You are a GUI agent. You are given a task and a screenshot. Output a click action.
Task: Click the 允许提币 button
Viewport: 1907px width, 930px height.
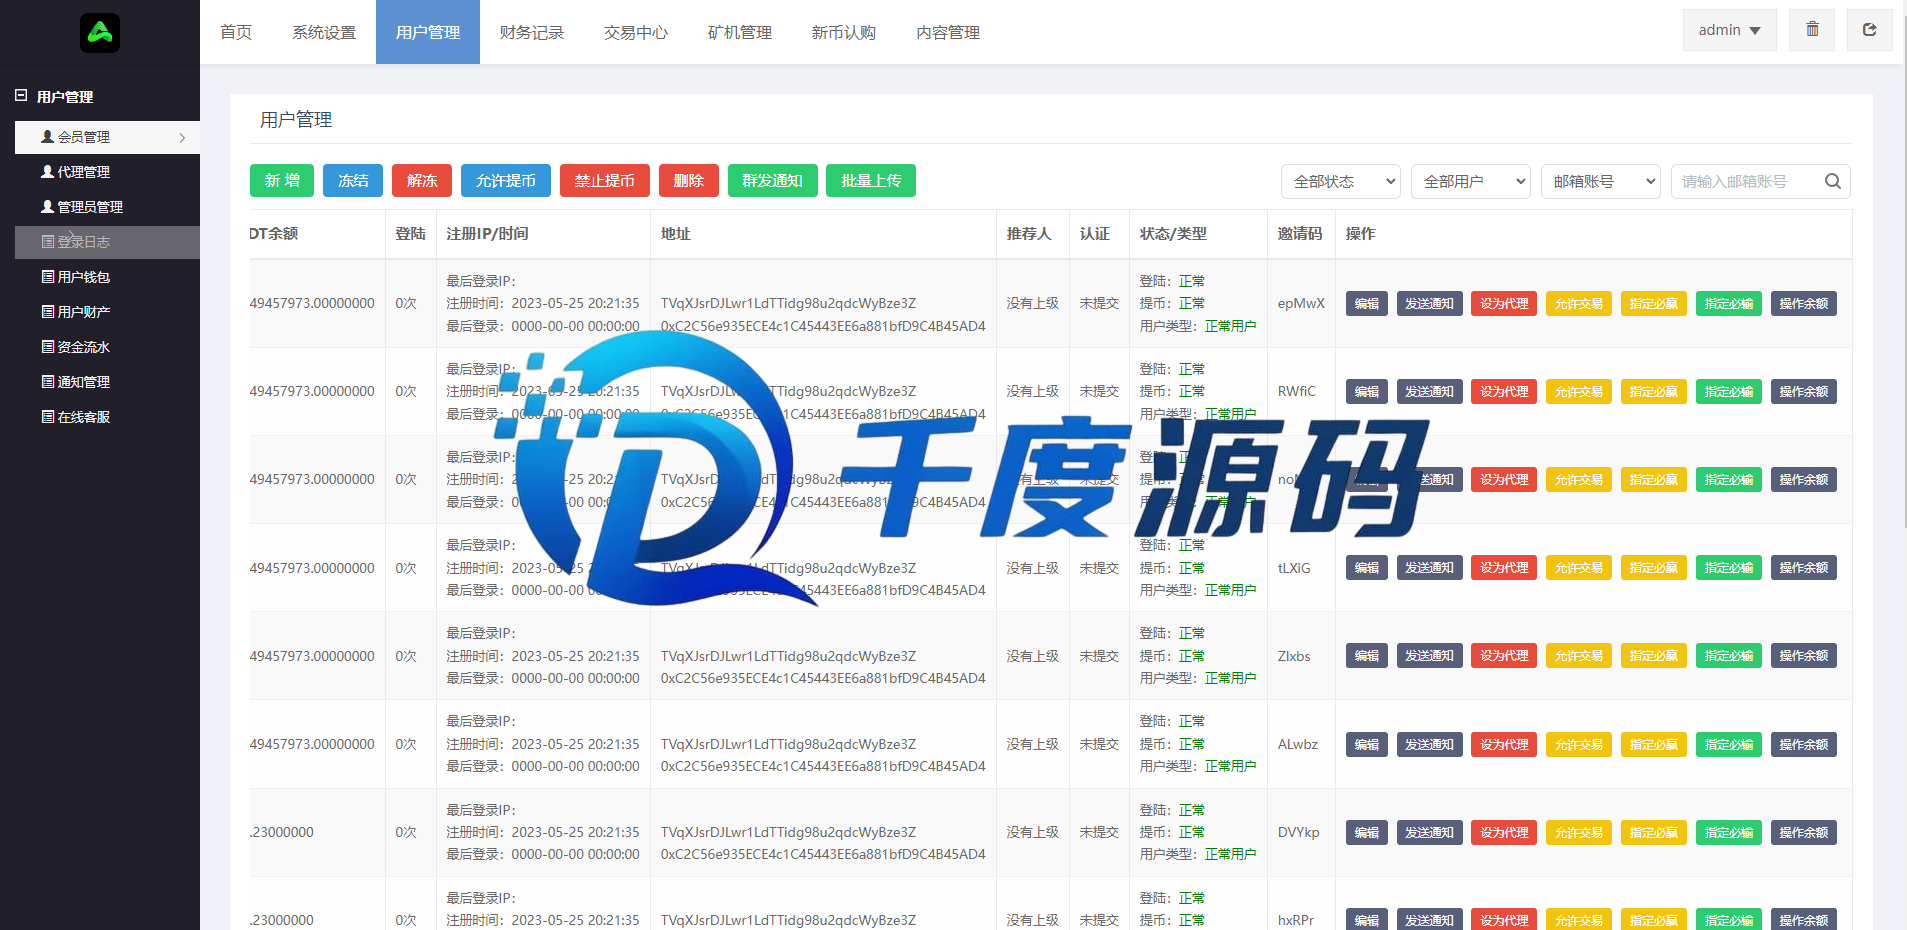tap(506, 181)
